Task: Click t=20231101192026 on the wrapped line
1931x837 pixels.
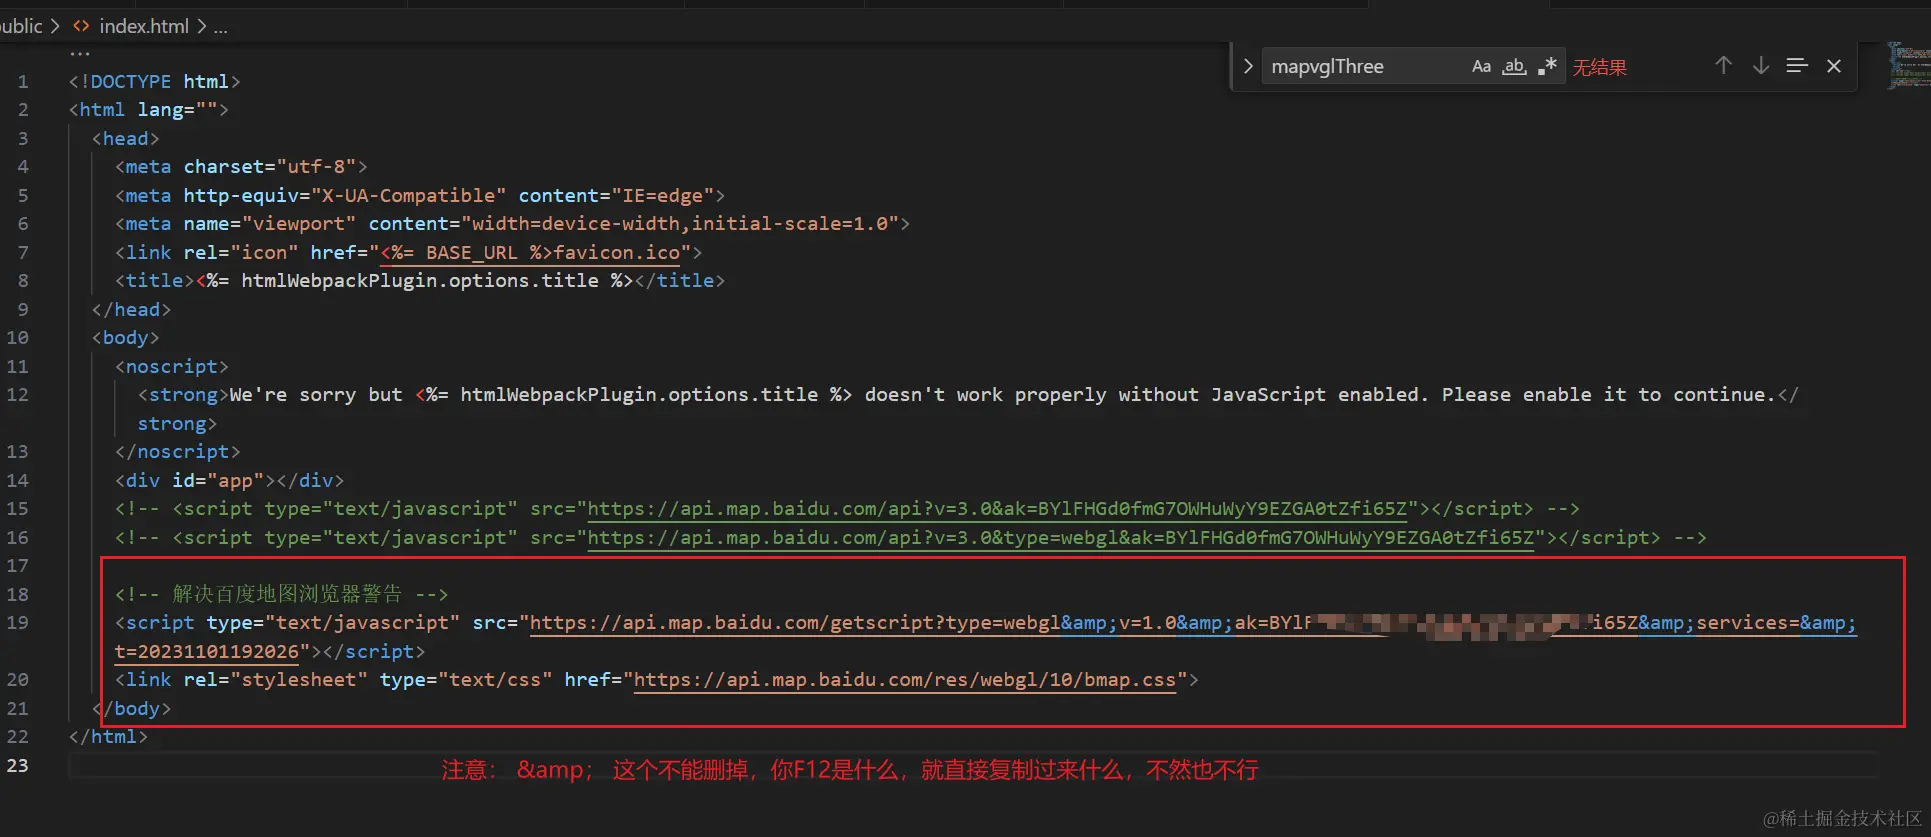Action: (x=206, y=652)
